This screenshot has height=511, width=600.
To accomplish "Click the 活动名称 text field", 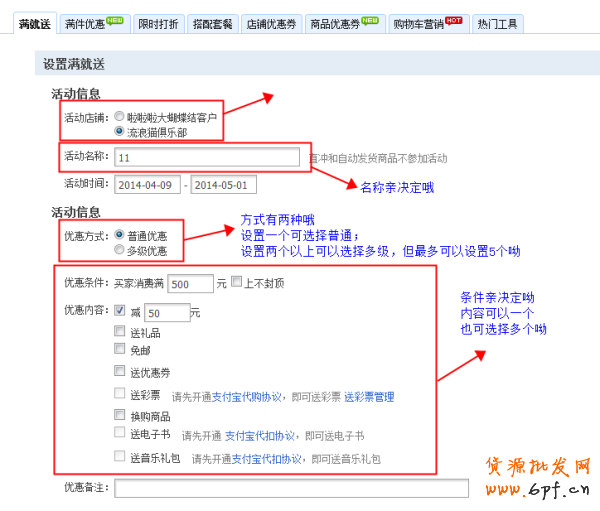I will pos(206,158).
